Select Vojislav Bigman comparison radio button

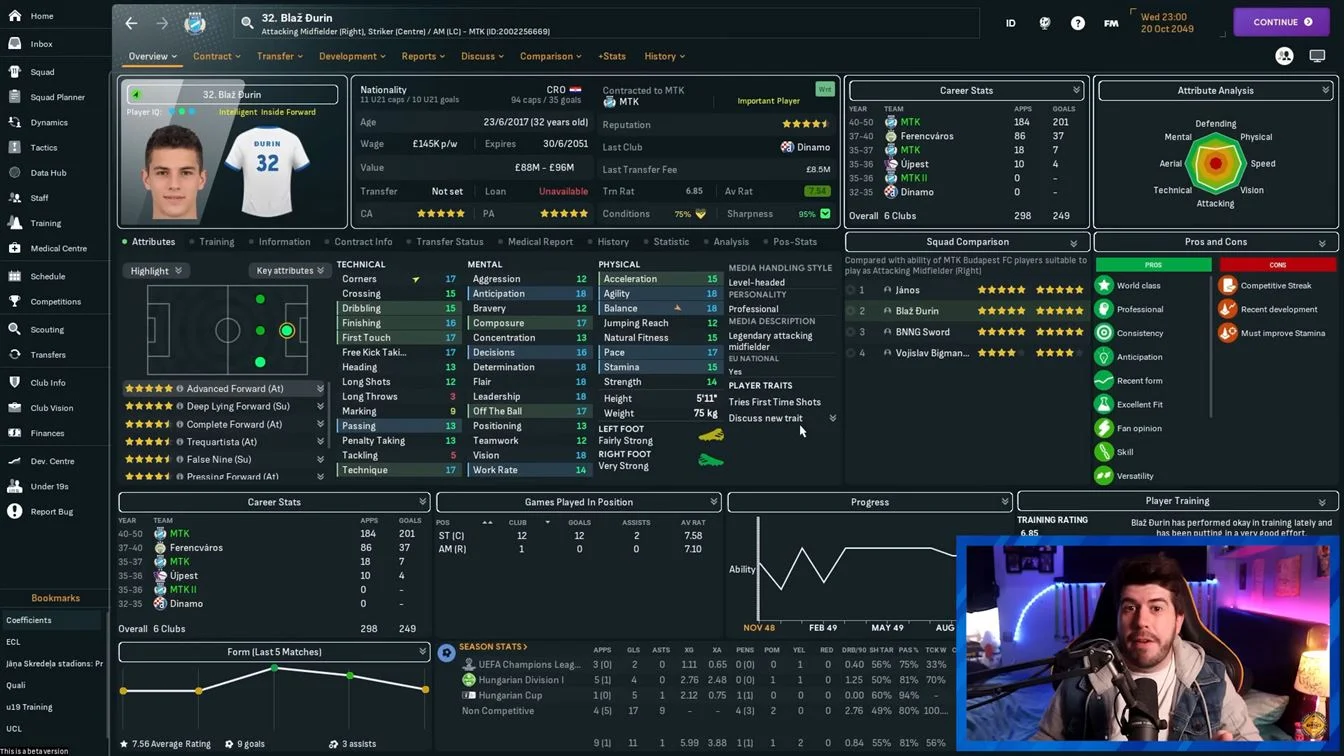click(x=851, y=353)
